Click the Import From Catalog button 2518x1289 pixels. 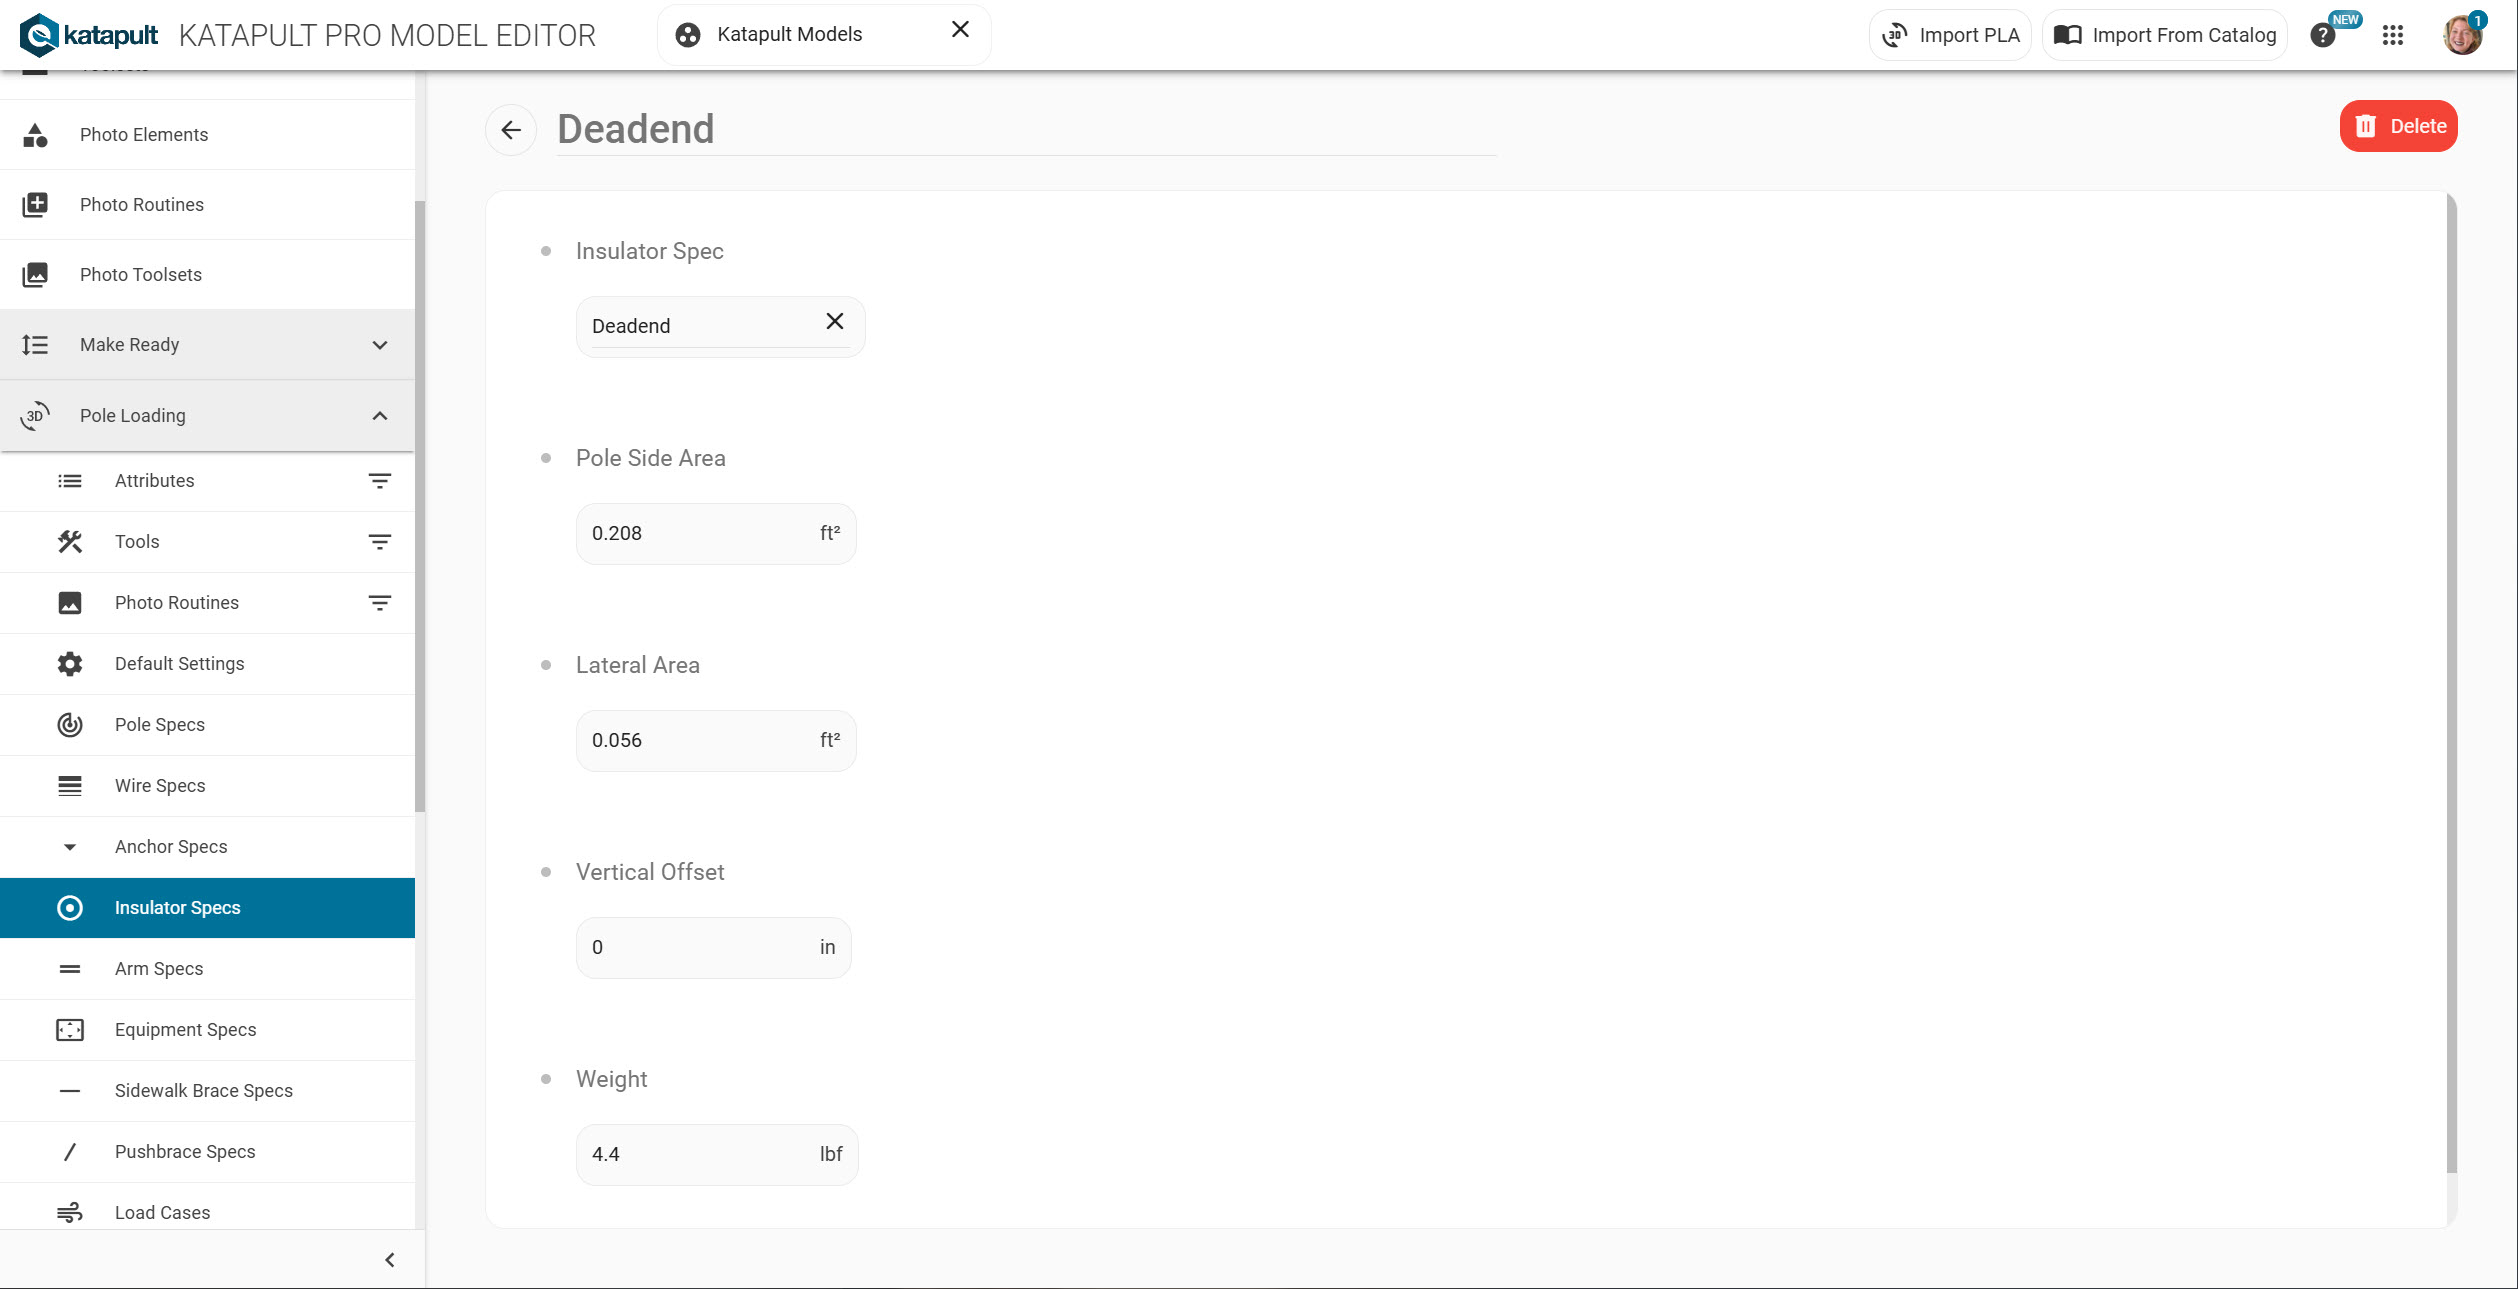pyautogui.click(x=2165, y=35)
